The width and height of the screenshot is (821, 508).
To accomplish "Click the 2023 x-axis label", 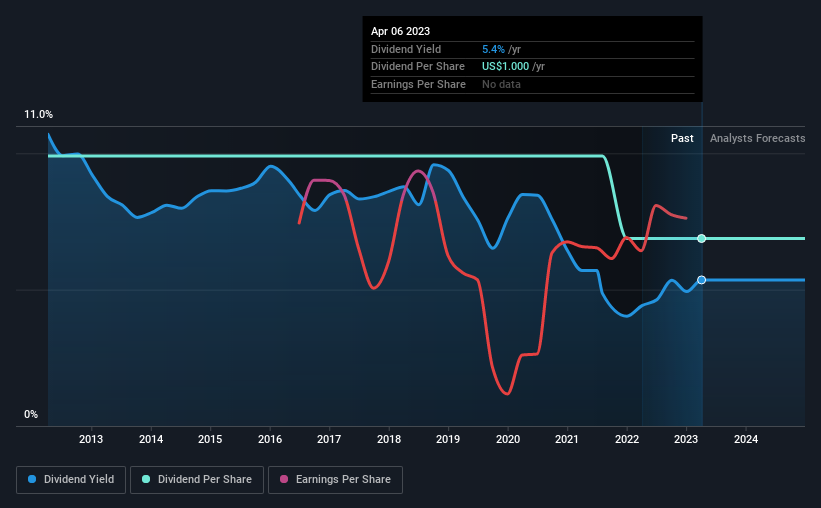I will tap(686, 439).
